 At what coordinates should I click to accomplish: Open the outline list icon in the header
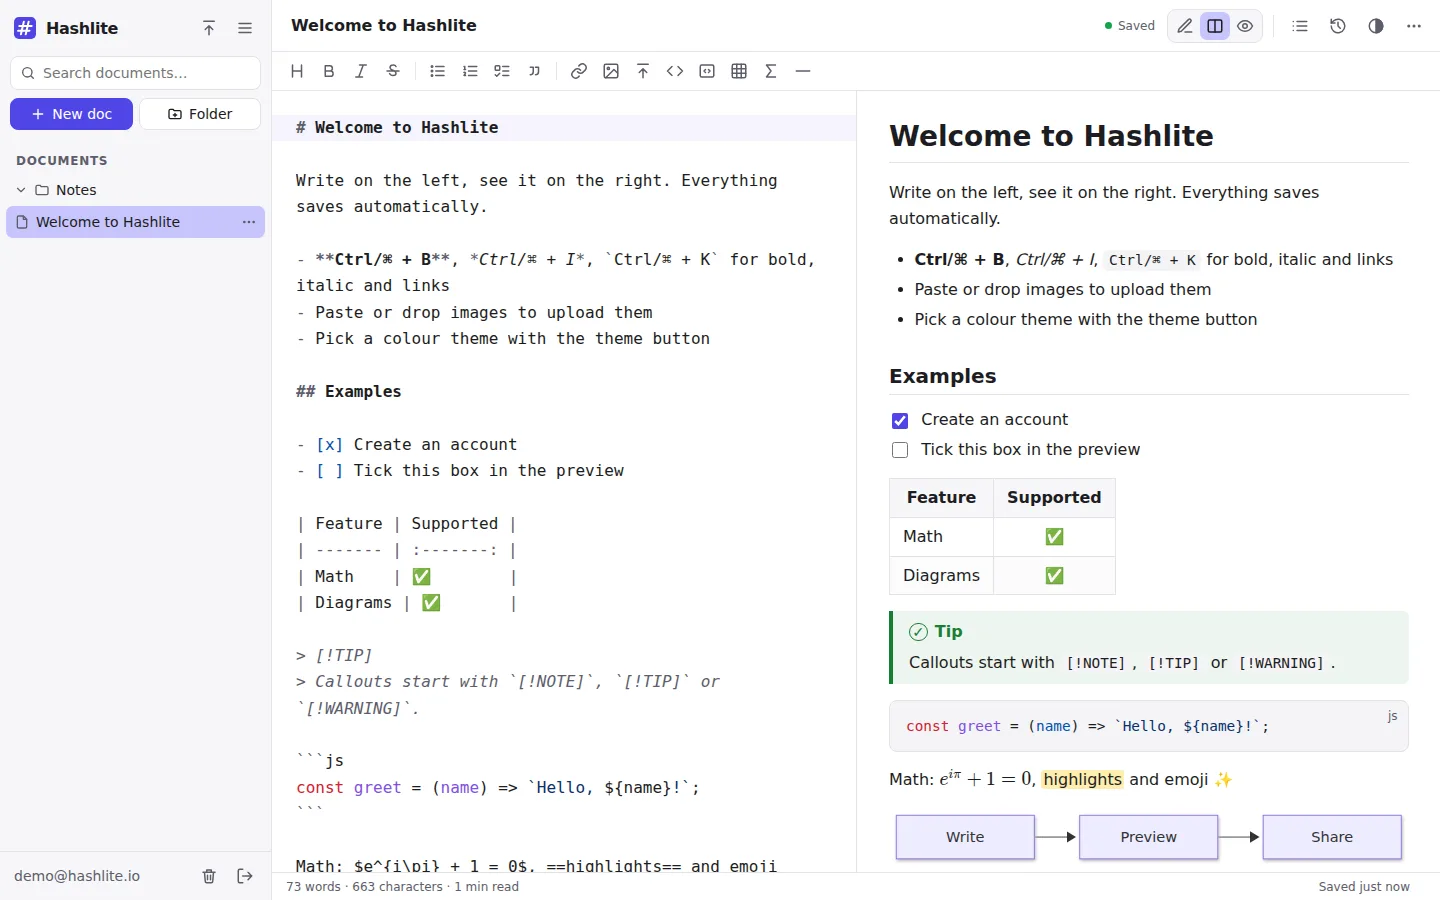pyautogui.click(x=1300, y=26)
